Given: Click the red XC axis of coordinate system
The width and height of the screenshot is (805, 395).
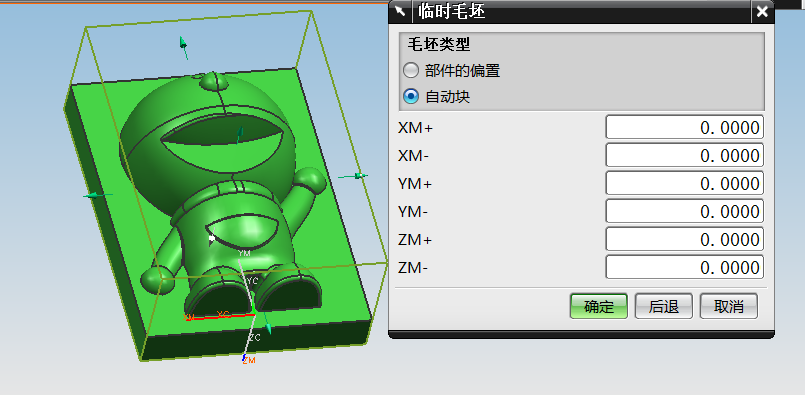Looking at the screenshot, I should click(221, 317).
